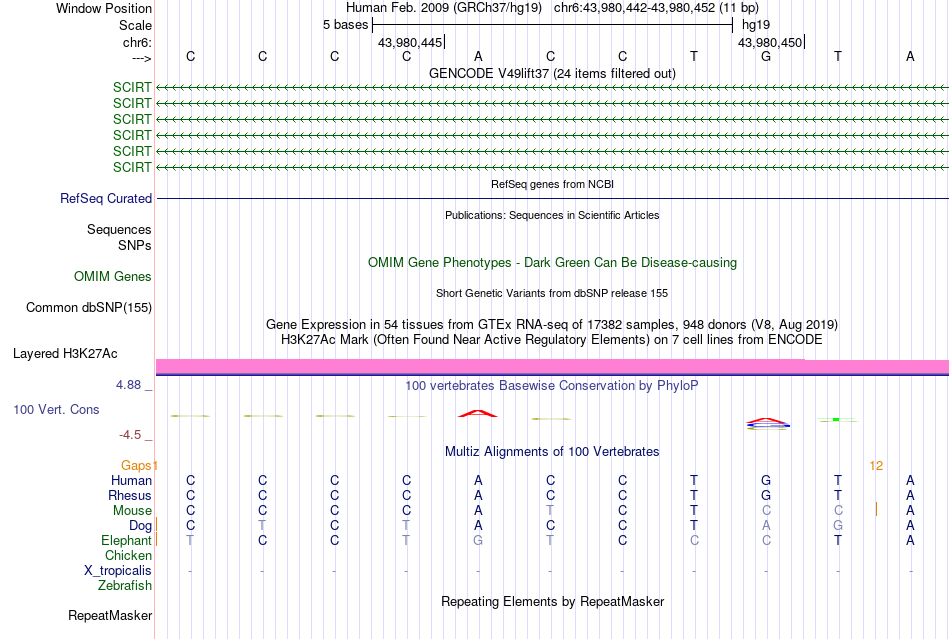Click the G base in the Dog alignment row
The height and width of the screenshot is (639, 950).
tap(838, 526)
